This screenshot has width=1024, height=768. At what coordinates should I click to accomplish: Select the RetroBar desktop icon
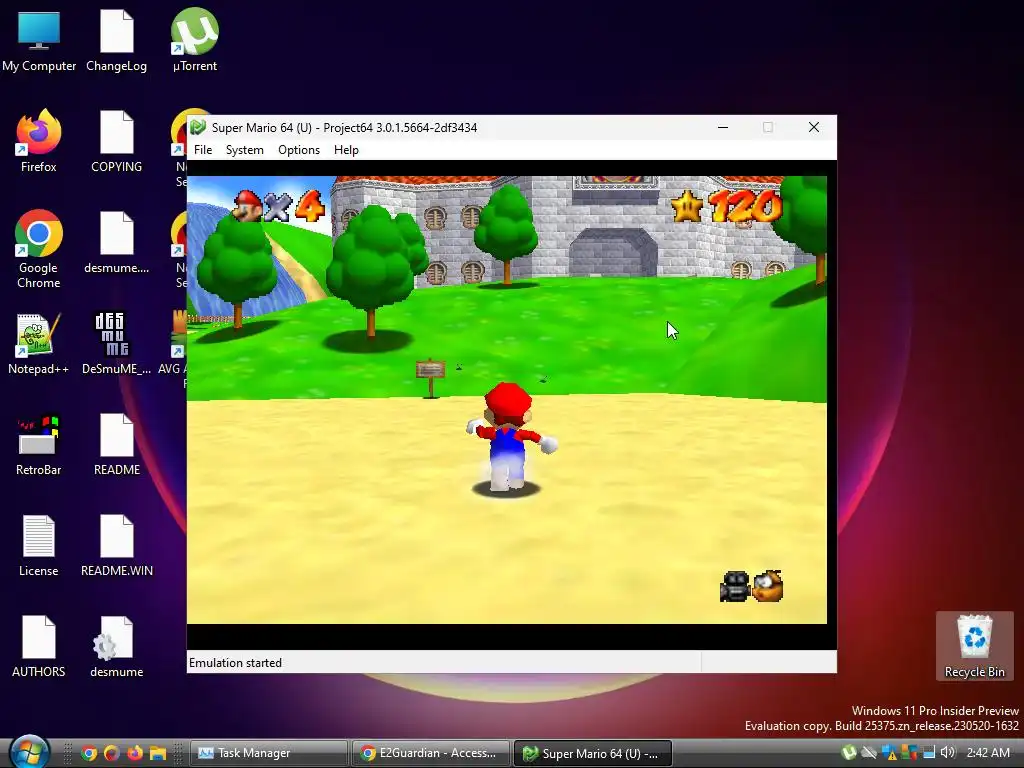(39, 445)
